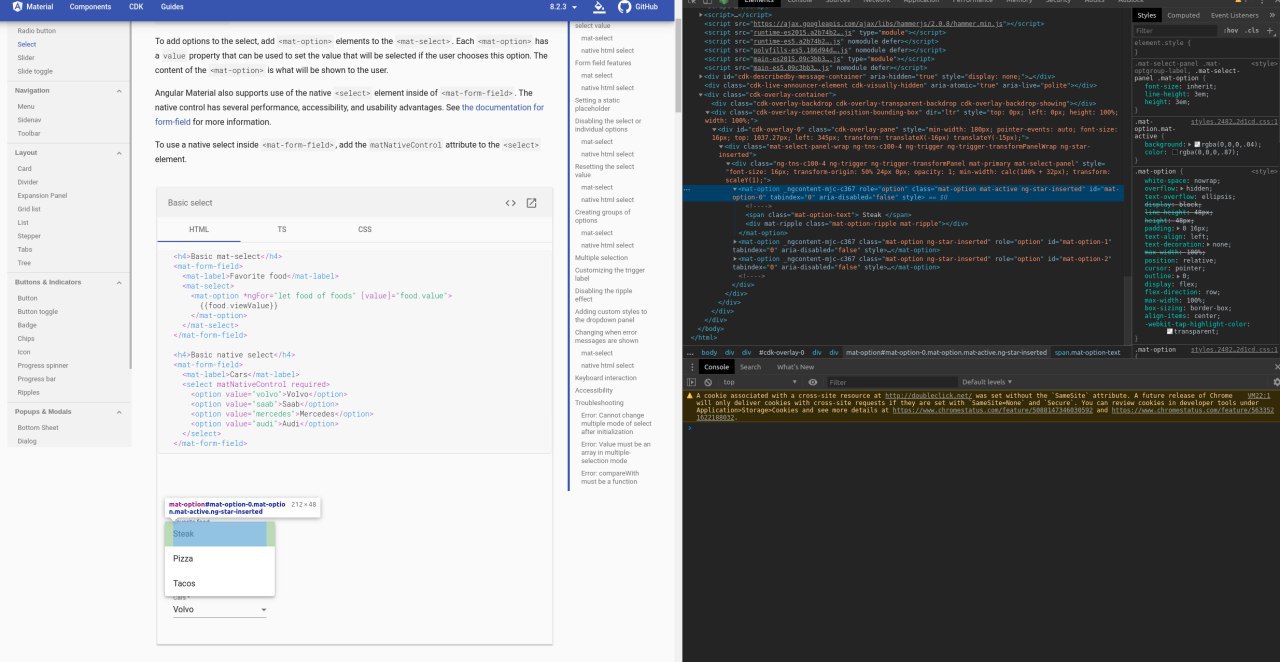Screen dimensions: 1280x662
Task: Open Slide toggle in the sidebar
Action: click(35, 71)
